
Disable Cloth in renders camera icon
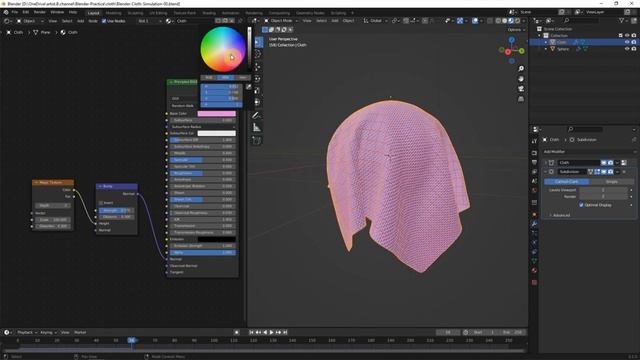click(x=634, y=42)
